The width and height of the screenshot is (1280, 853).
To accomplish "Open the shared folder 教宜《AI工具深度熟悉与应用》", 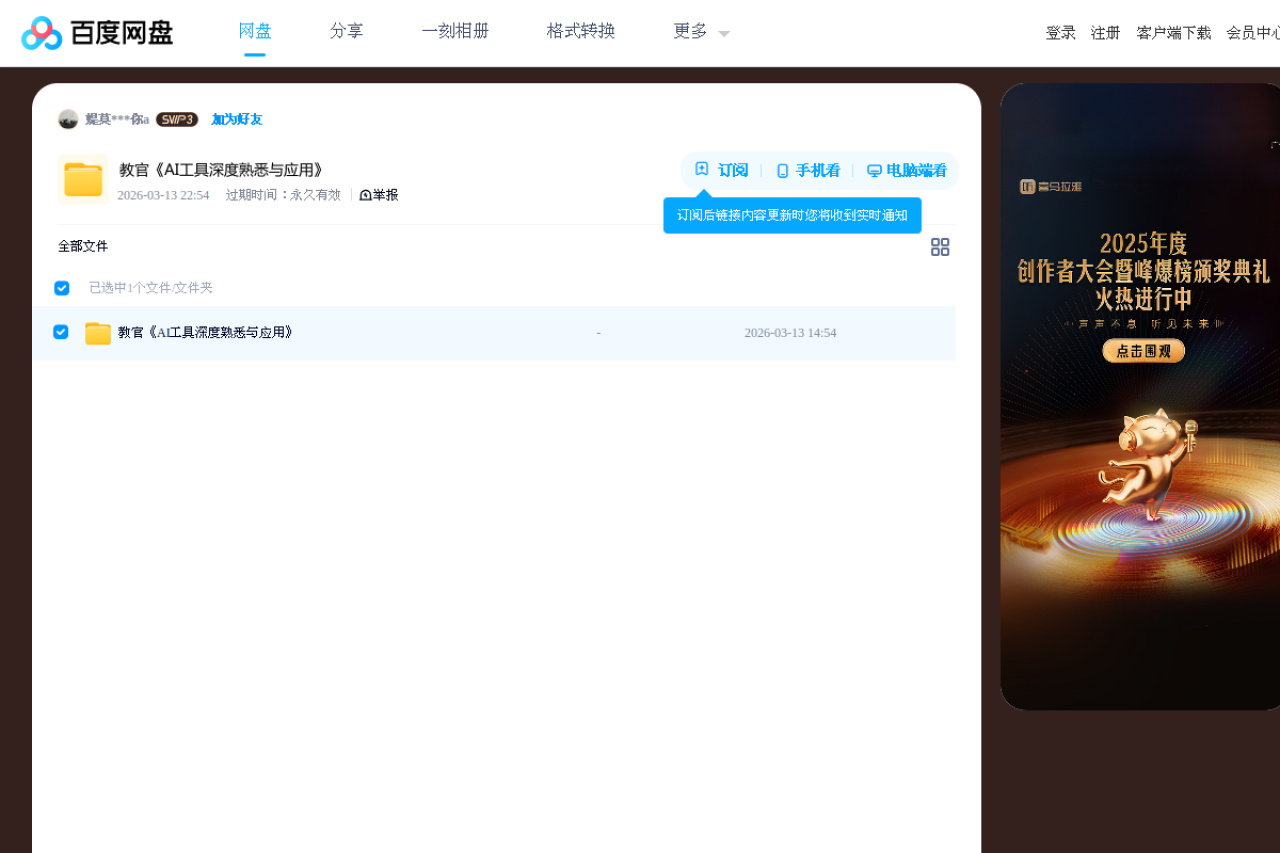I will [205, 332].
